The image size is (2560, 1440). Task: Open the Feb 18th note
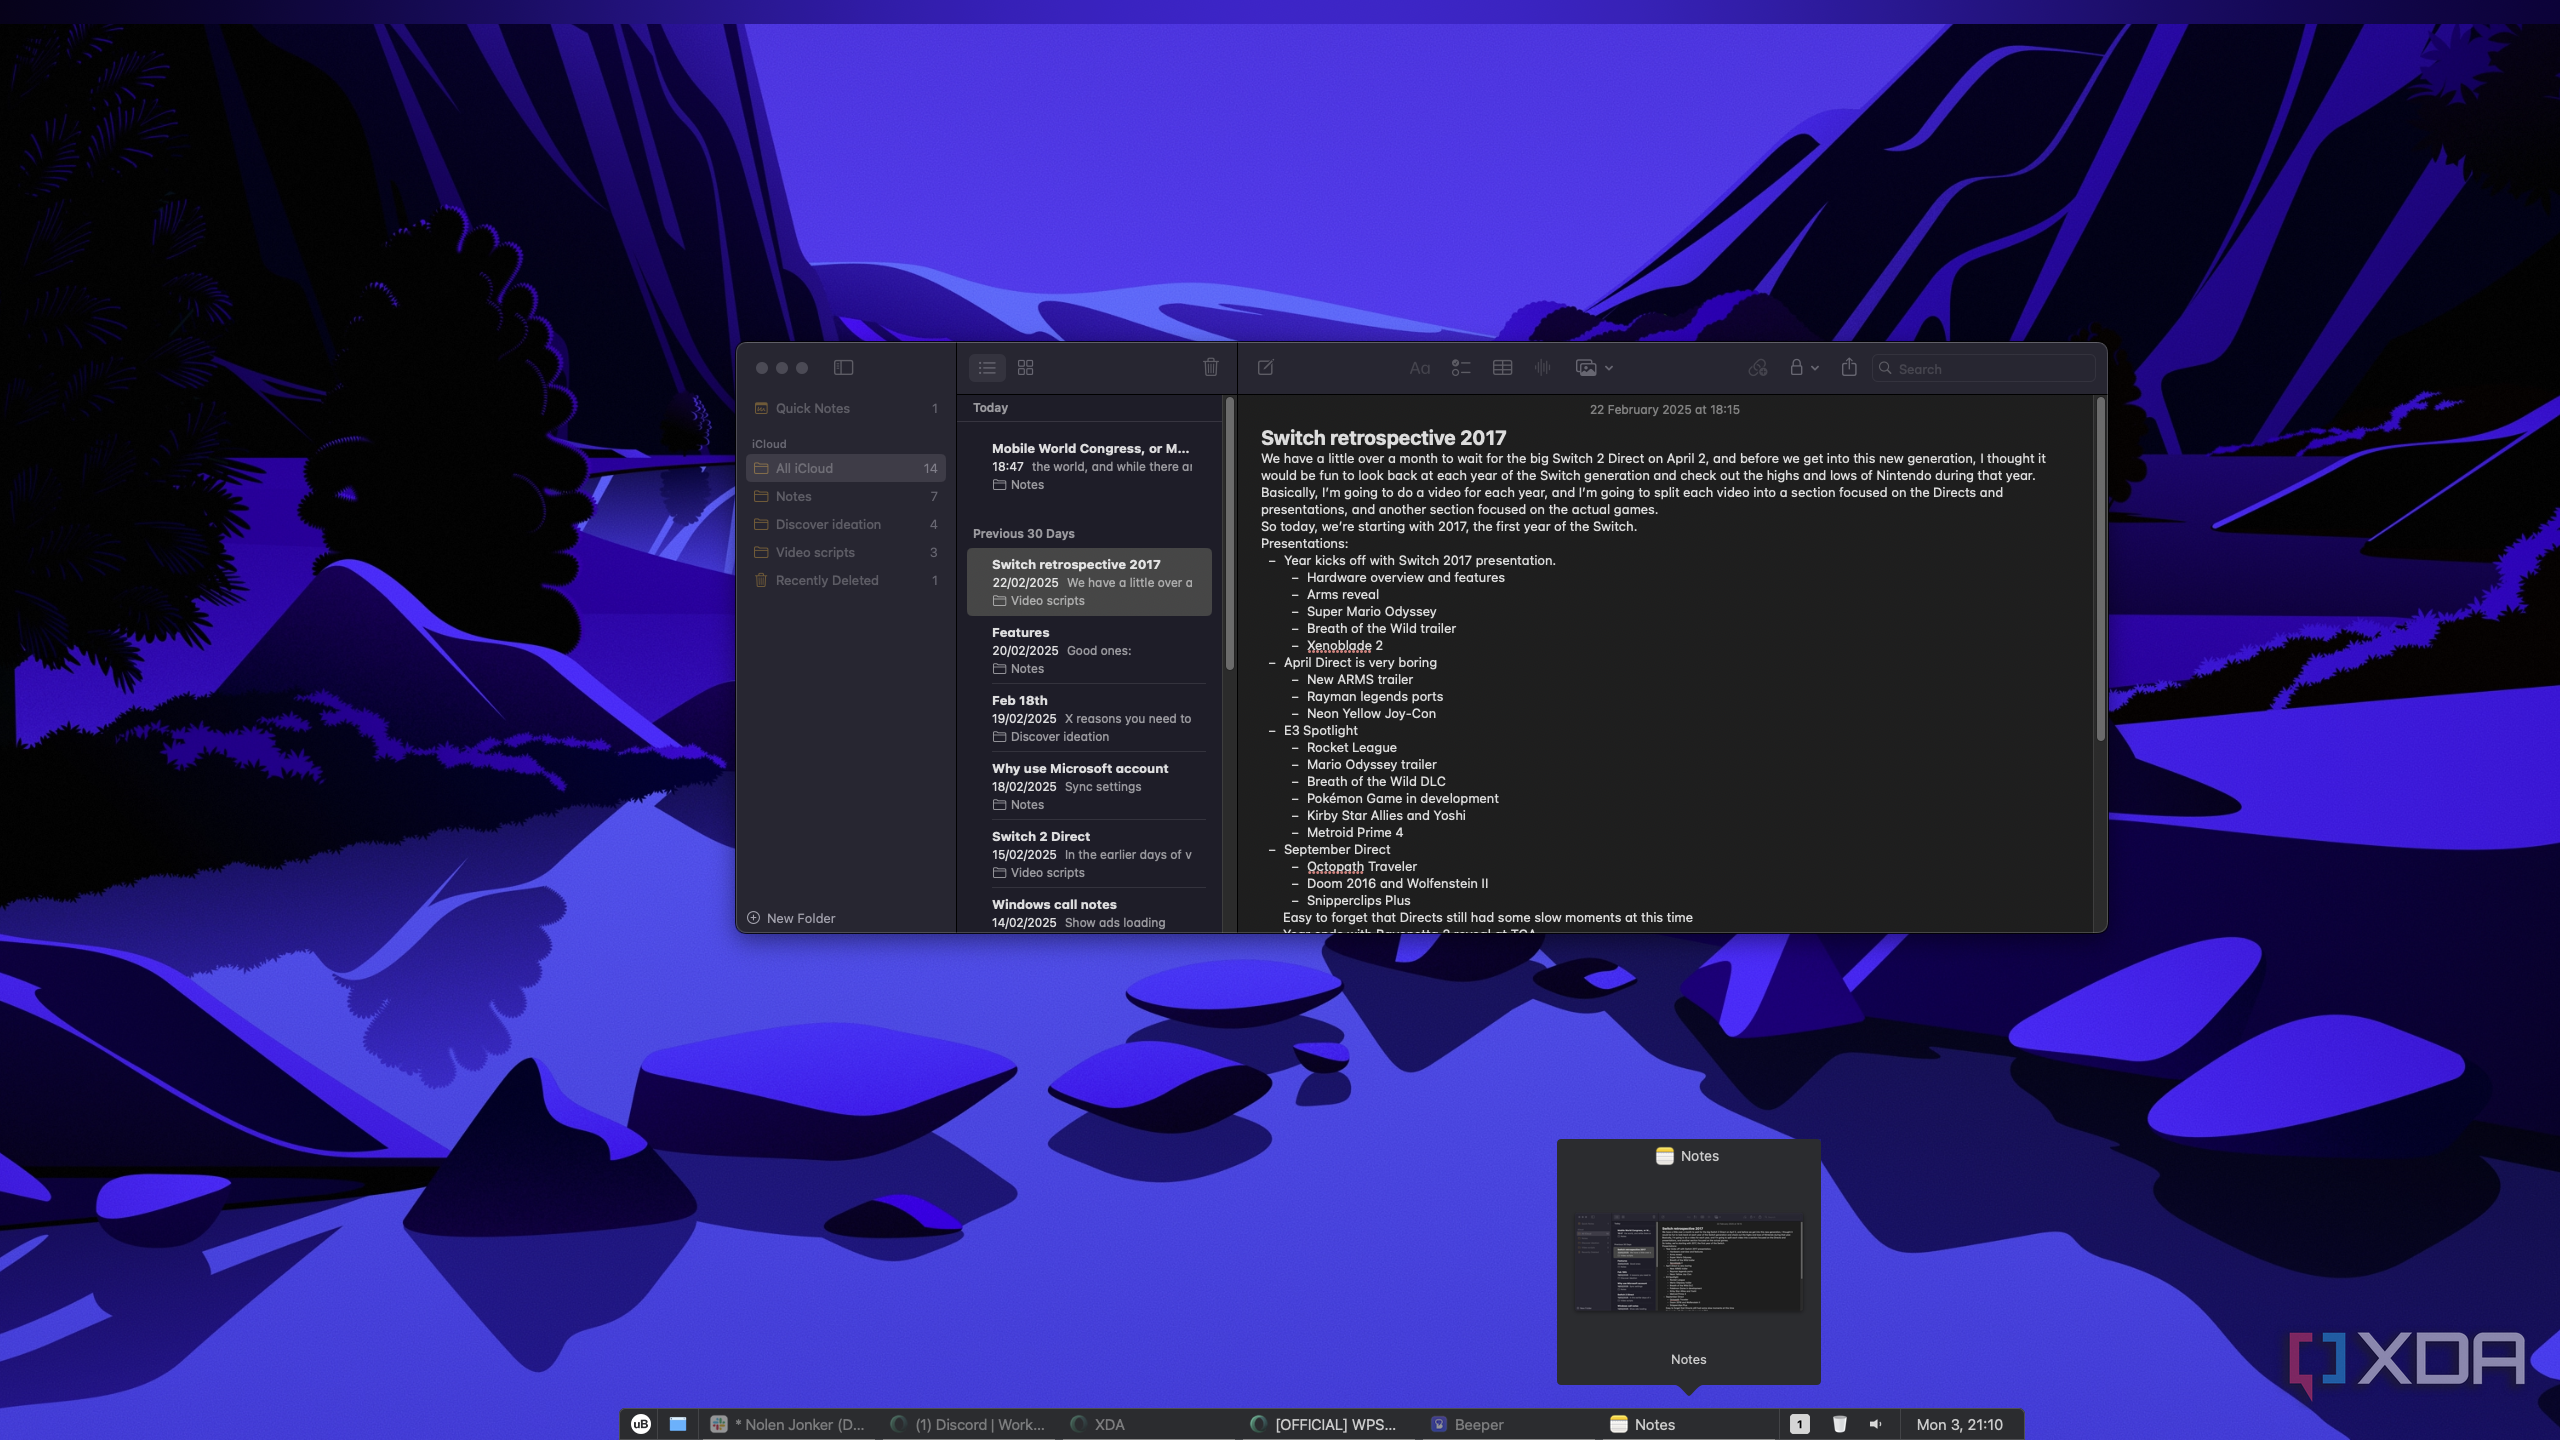(x=1089, y=718)
